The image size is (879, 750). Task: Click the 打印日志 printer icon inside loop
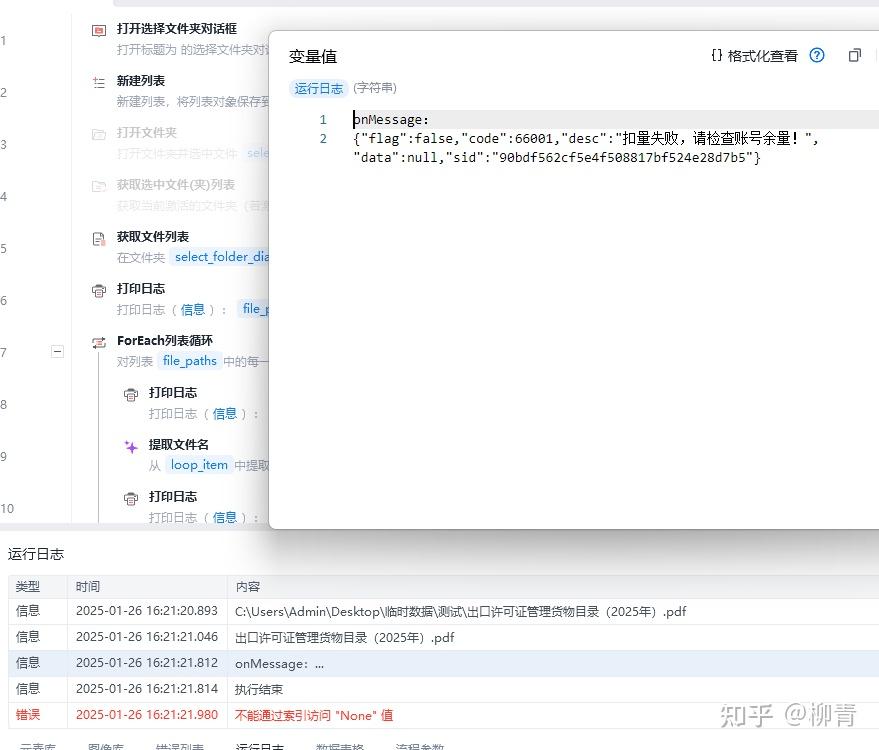click(130, 392)
